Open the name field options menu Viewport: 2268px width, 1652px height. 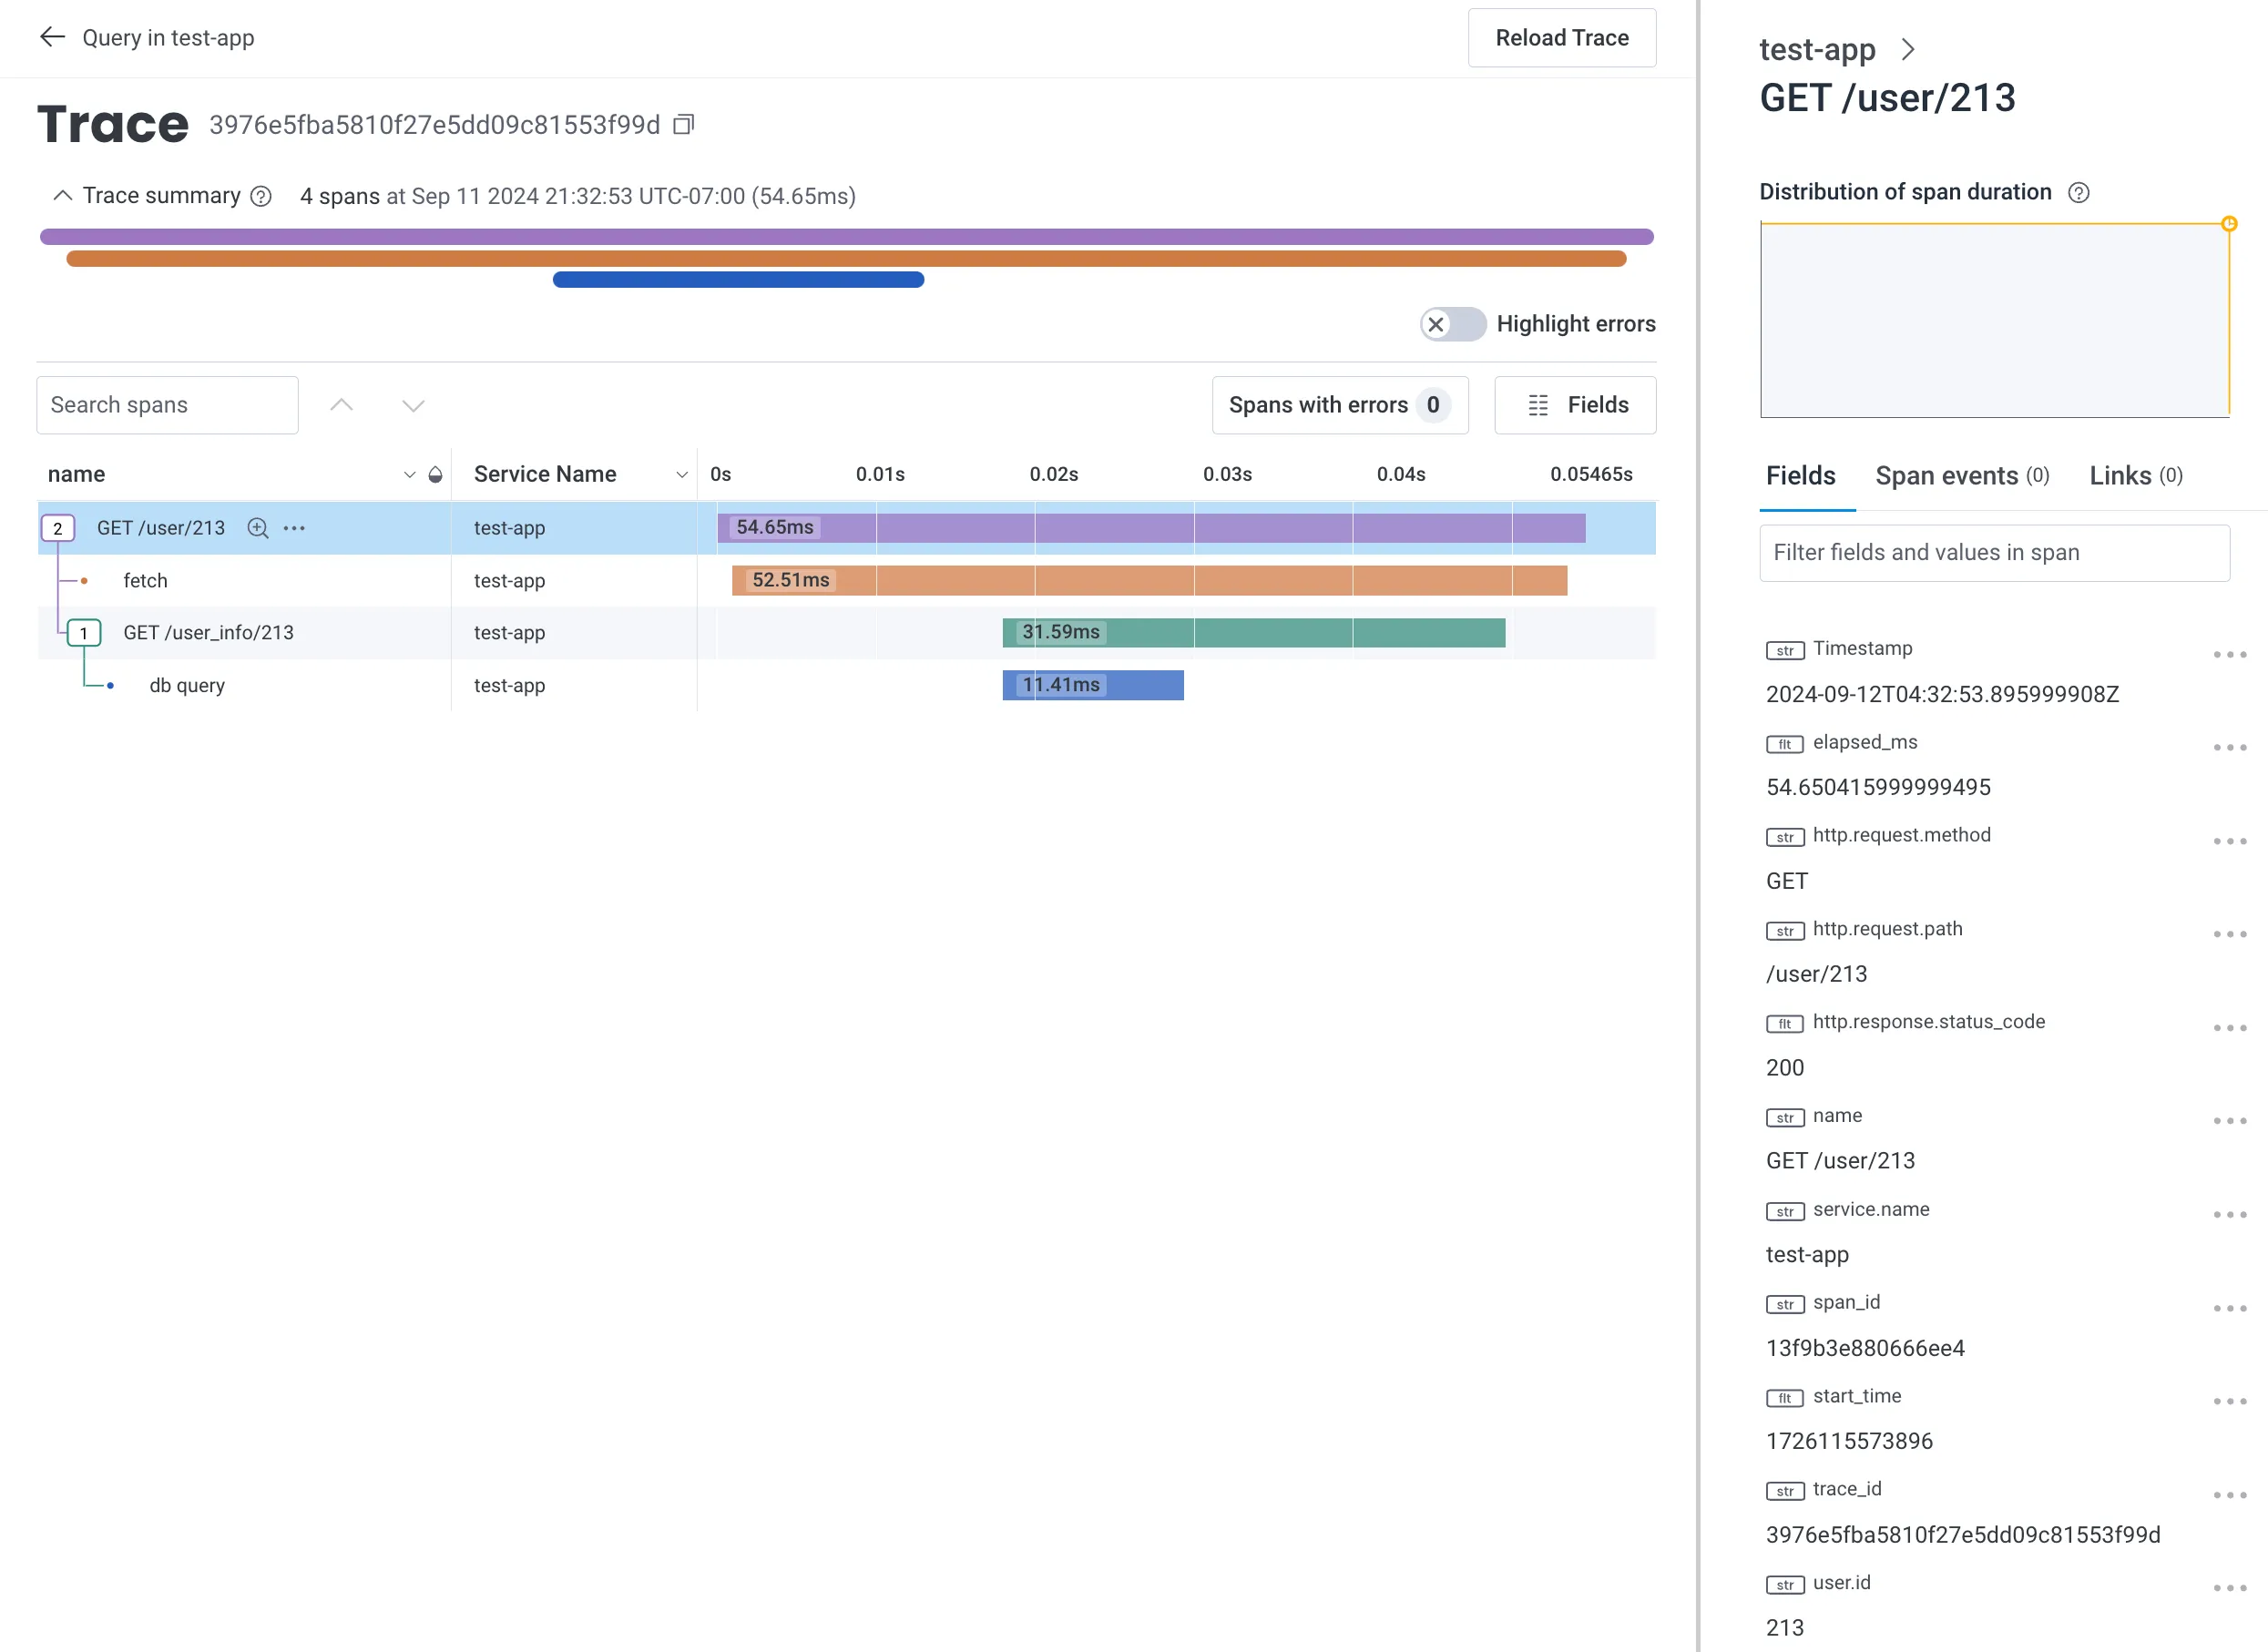click(x=2229, y=1121)
